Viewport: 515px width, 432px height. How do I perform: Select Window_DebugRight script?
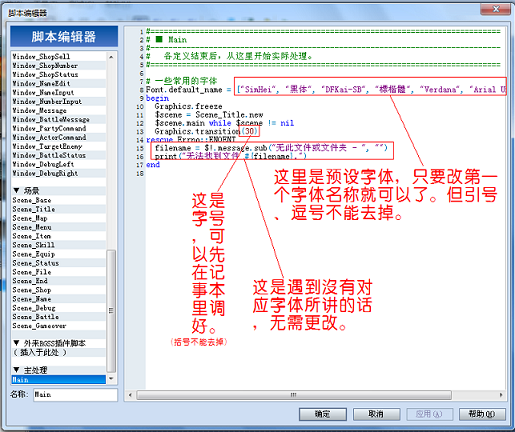[59, 173]
